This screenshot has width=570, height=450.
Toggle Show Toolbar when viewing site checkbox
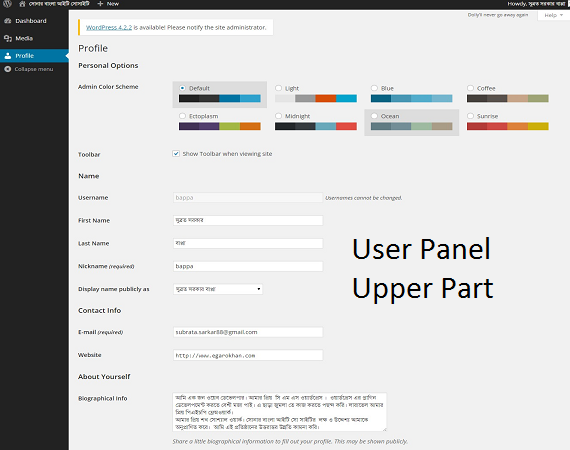pos(176,153)
